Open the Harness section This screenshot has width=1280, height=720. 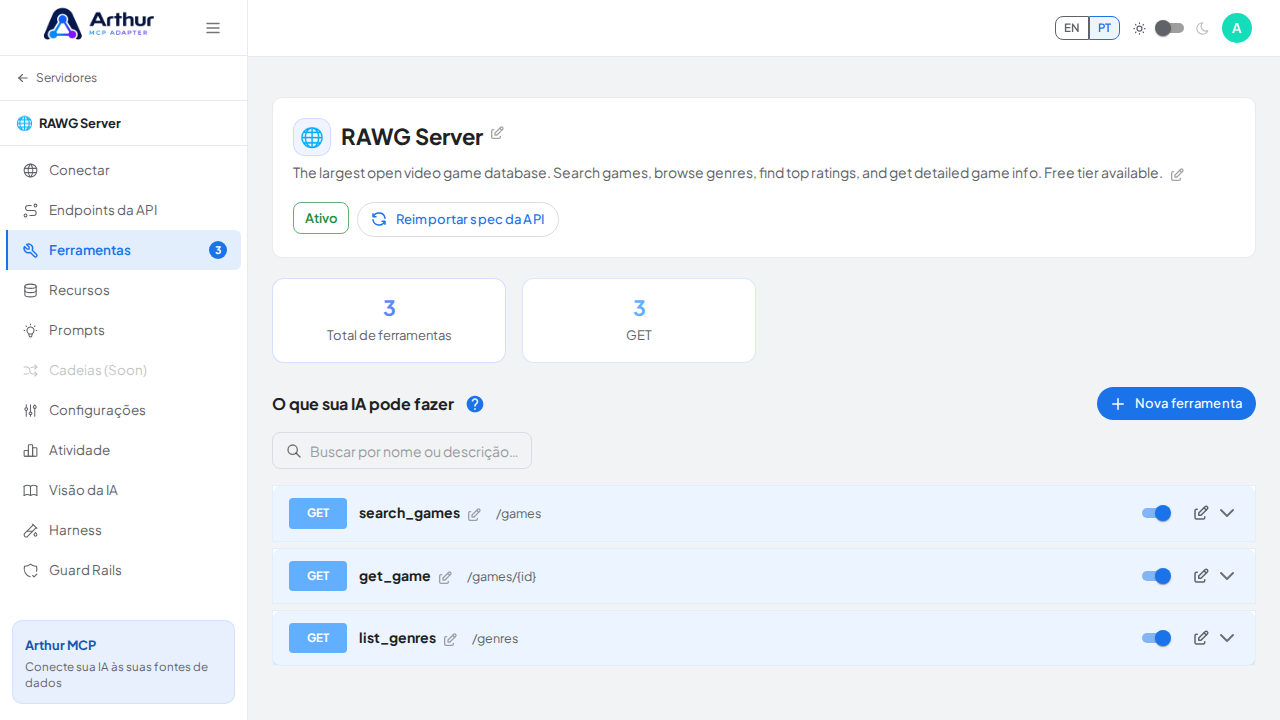tap(123, 530)
